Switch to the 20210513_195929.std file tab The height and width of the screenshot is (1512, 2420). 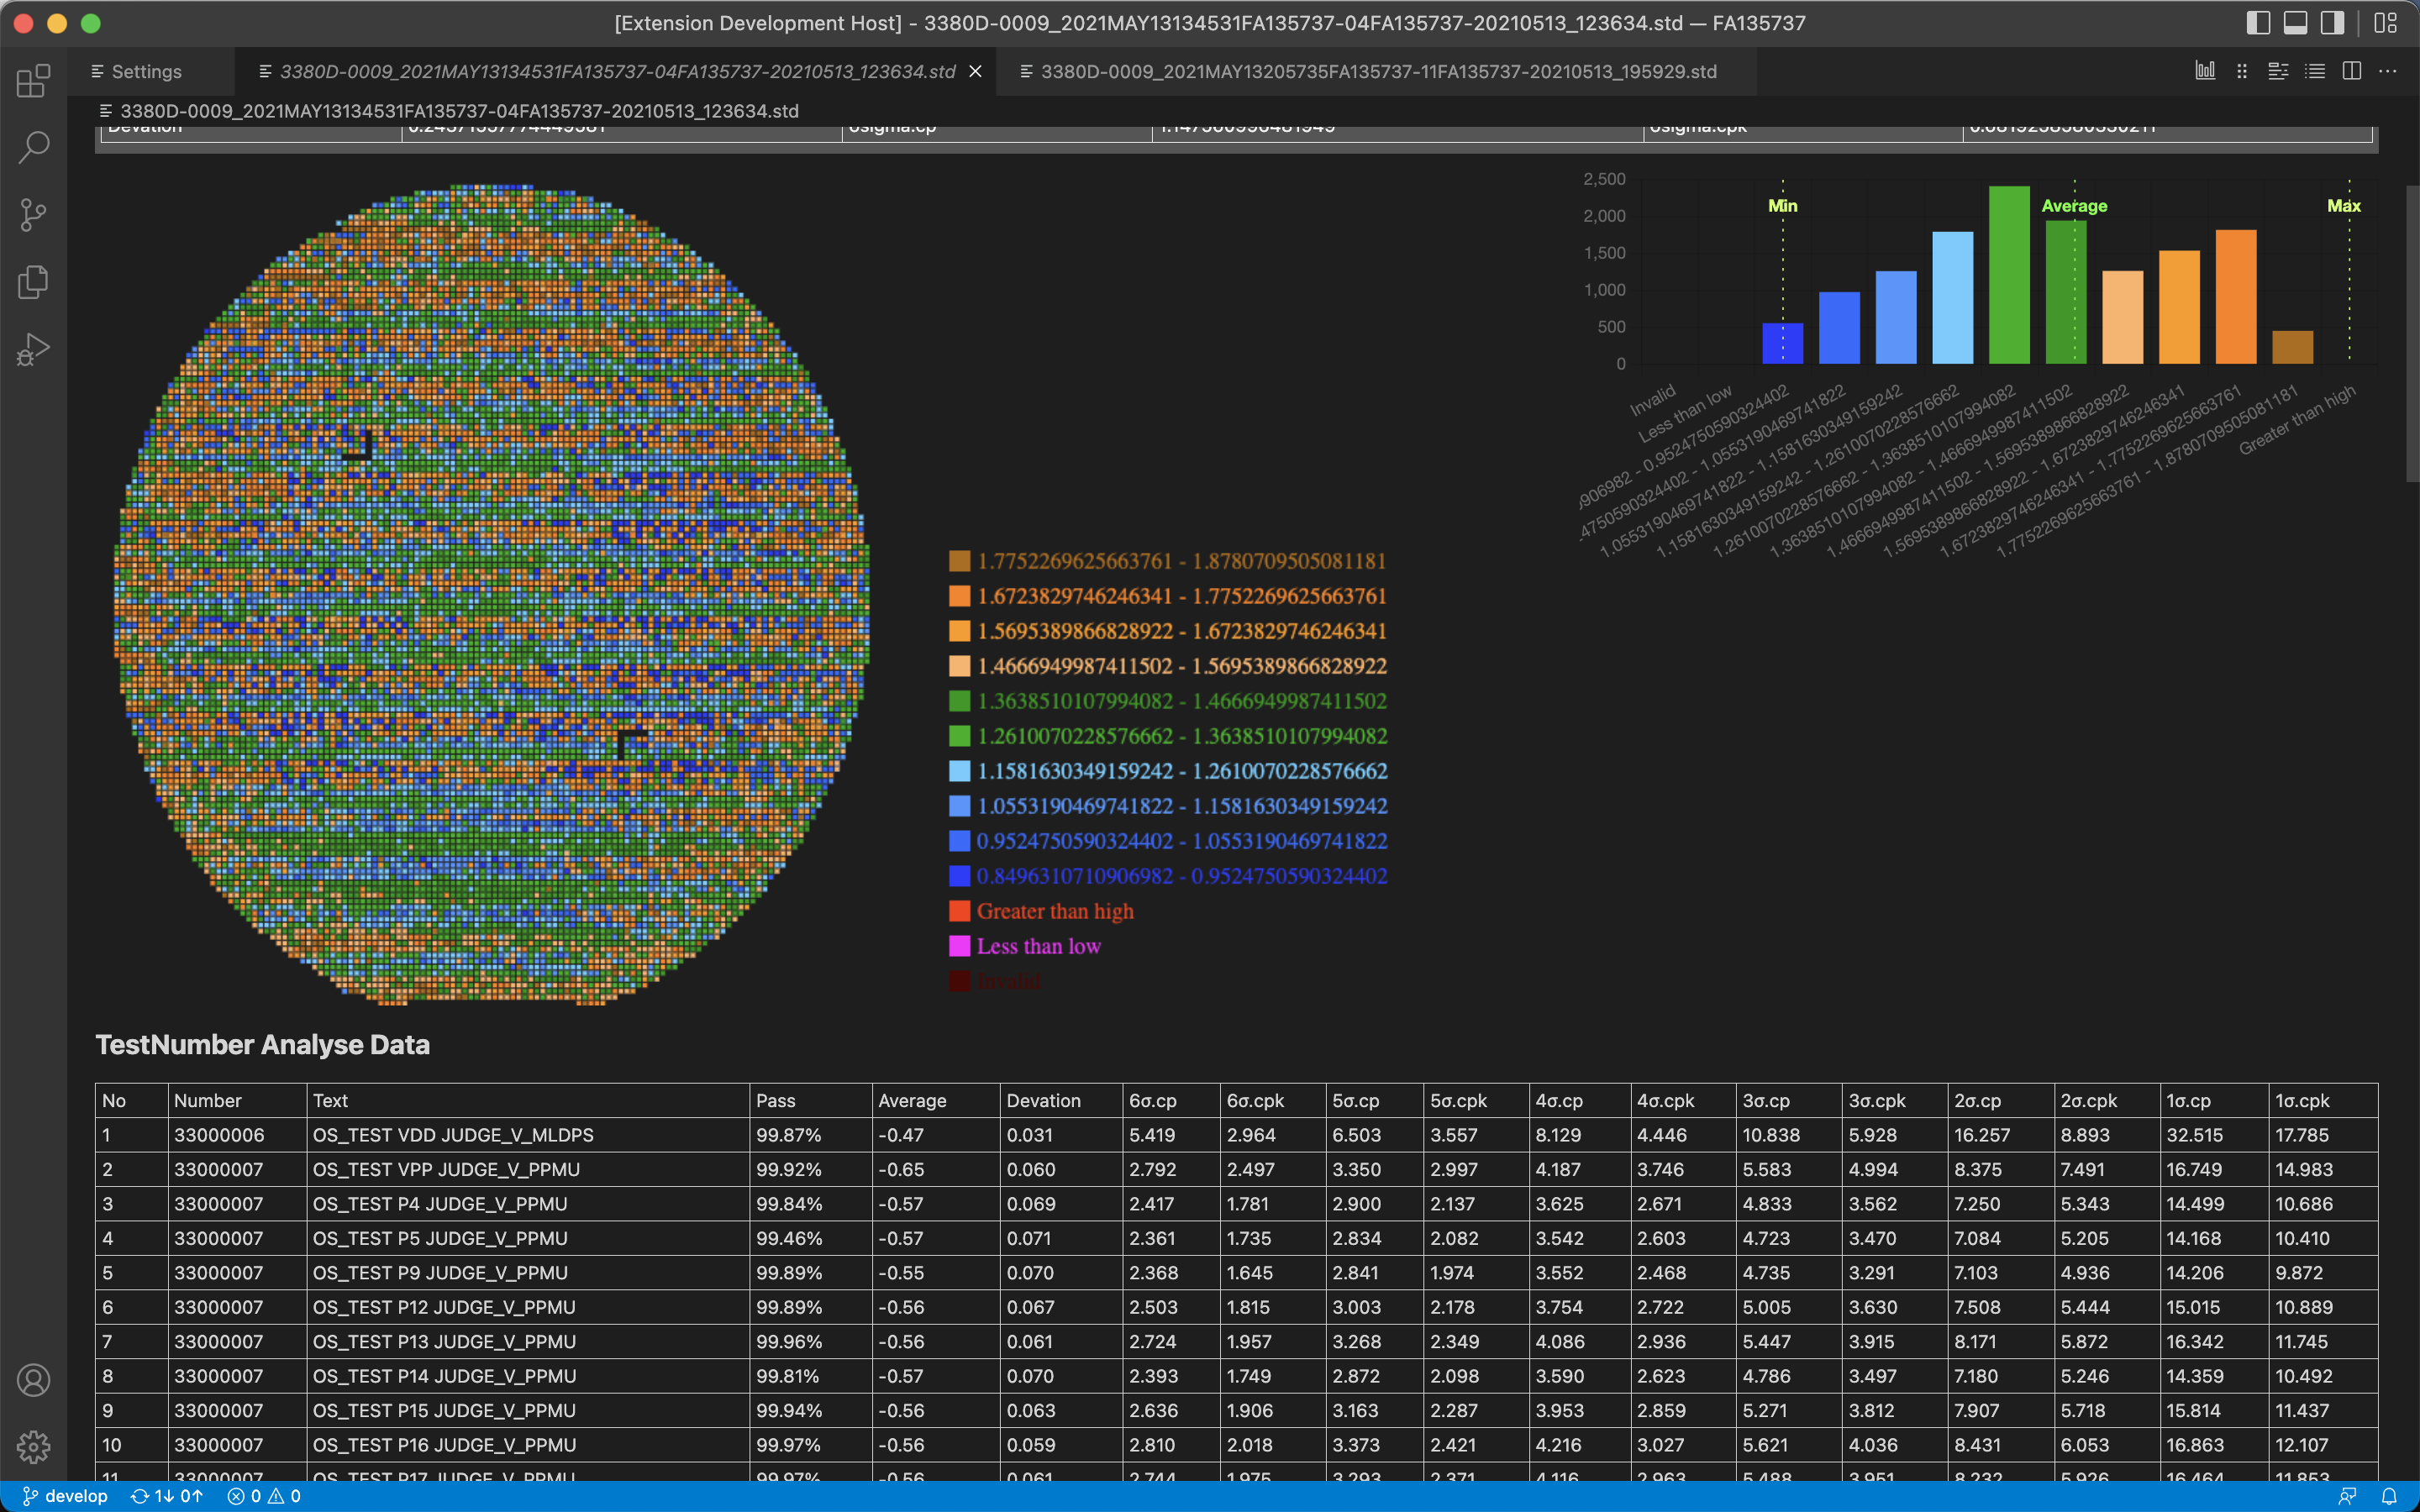1378,72
